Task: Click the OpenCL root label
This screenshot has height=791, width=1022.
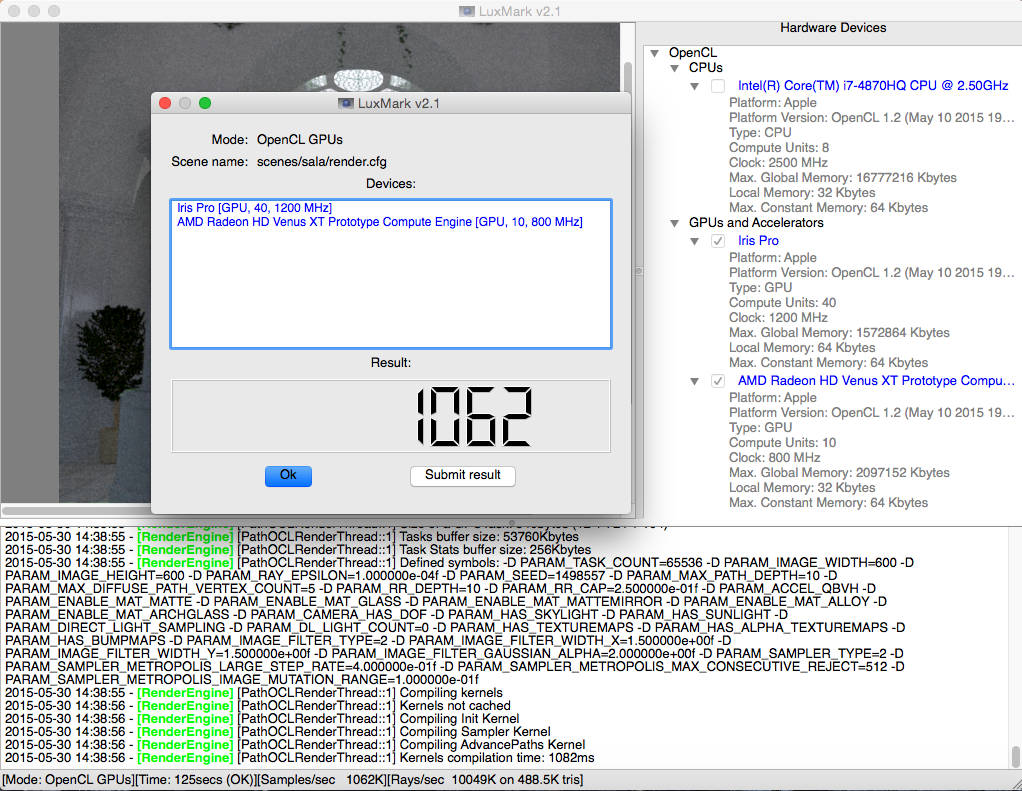Action: (692, 53)
